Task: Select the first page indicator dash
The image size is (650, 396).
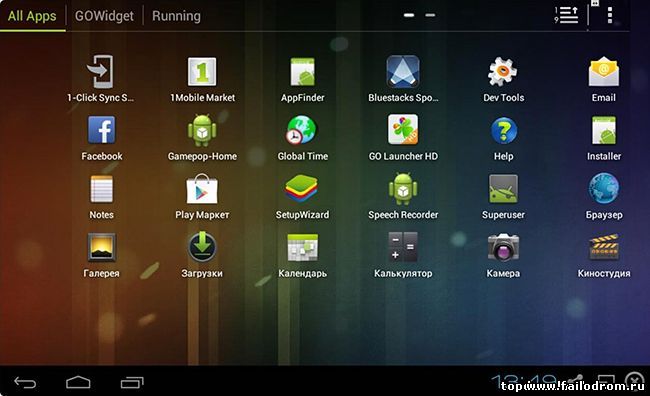Action: click(409, 15)
